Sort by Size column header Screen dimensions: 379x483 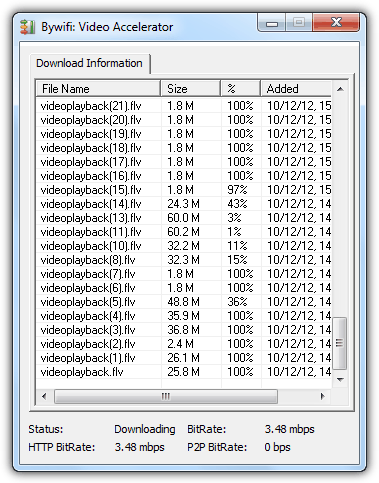(190, 89)
